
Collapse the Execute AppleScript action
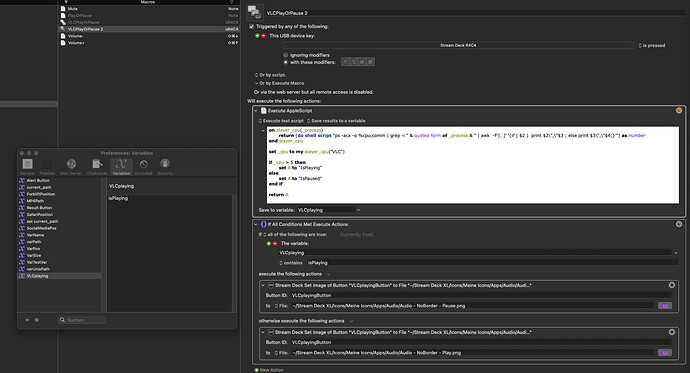tap(256, 111)
